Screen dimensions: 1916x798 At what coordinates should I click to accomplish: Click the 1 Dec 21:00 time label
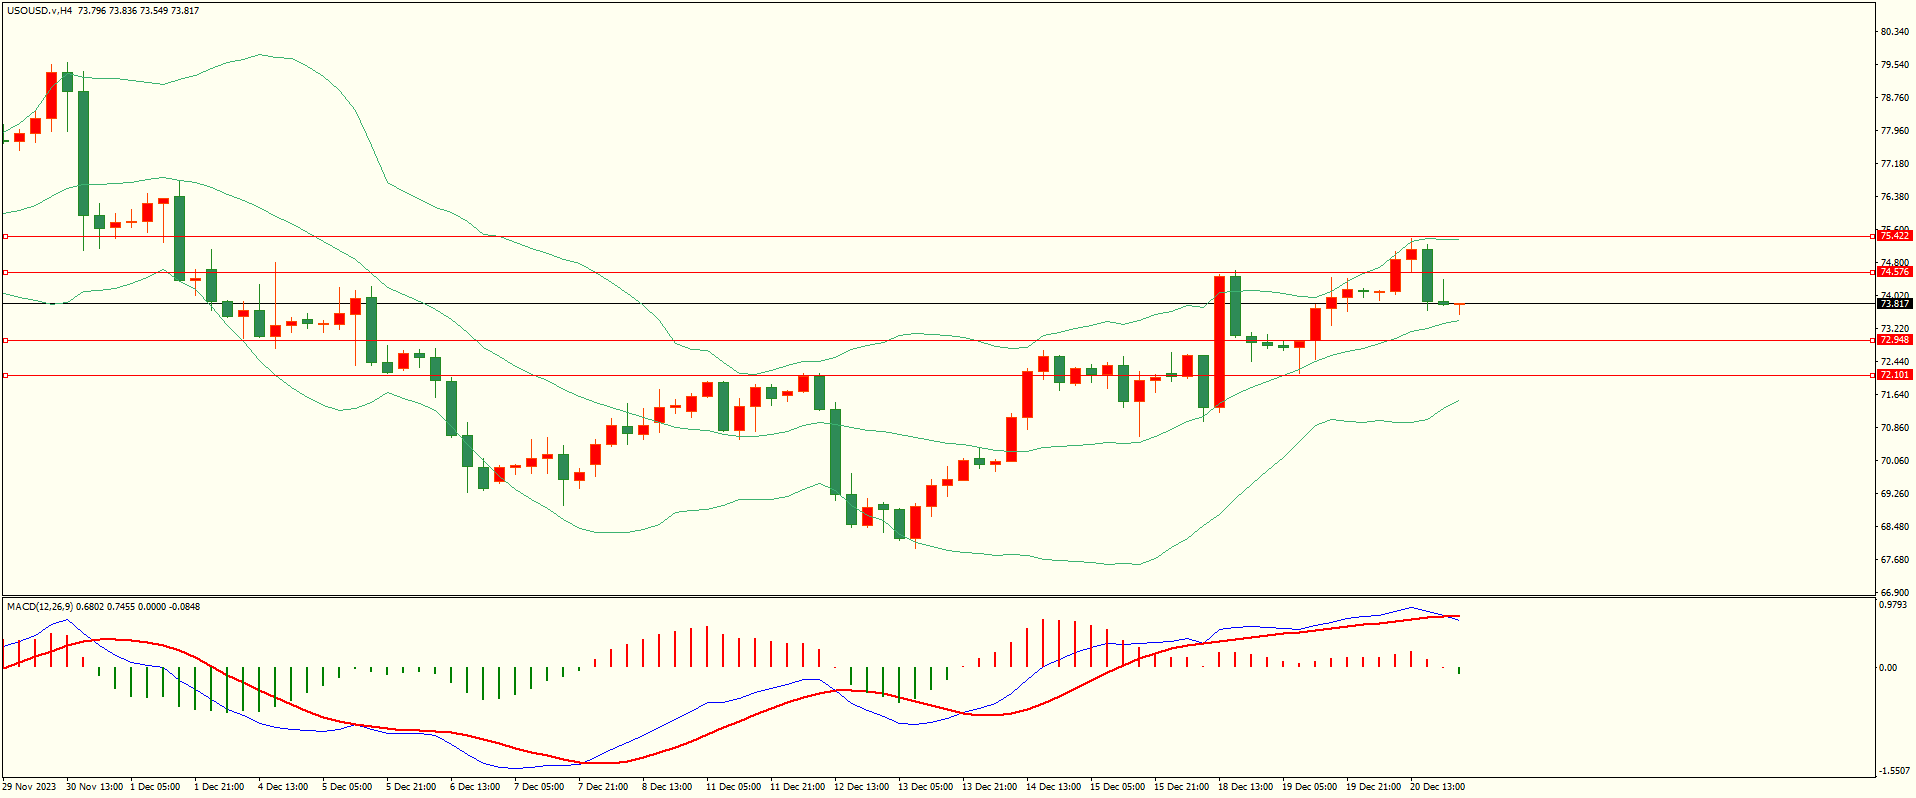(x=219, y=787)
